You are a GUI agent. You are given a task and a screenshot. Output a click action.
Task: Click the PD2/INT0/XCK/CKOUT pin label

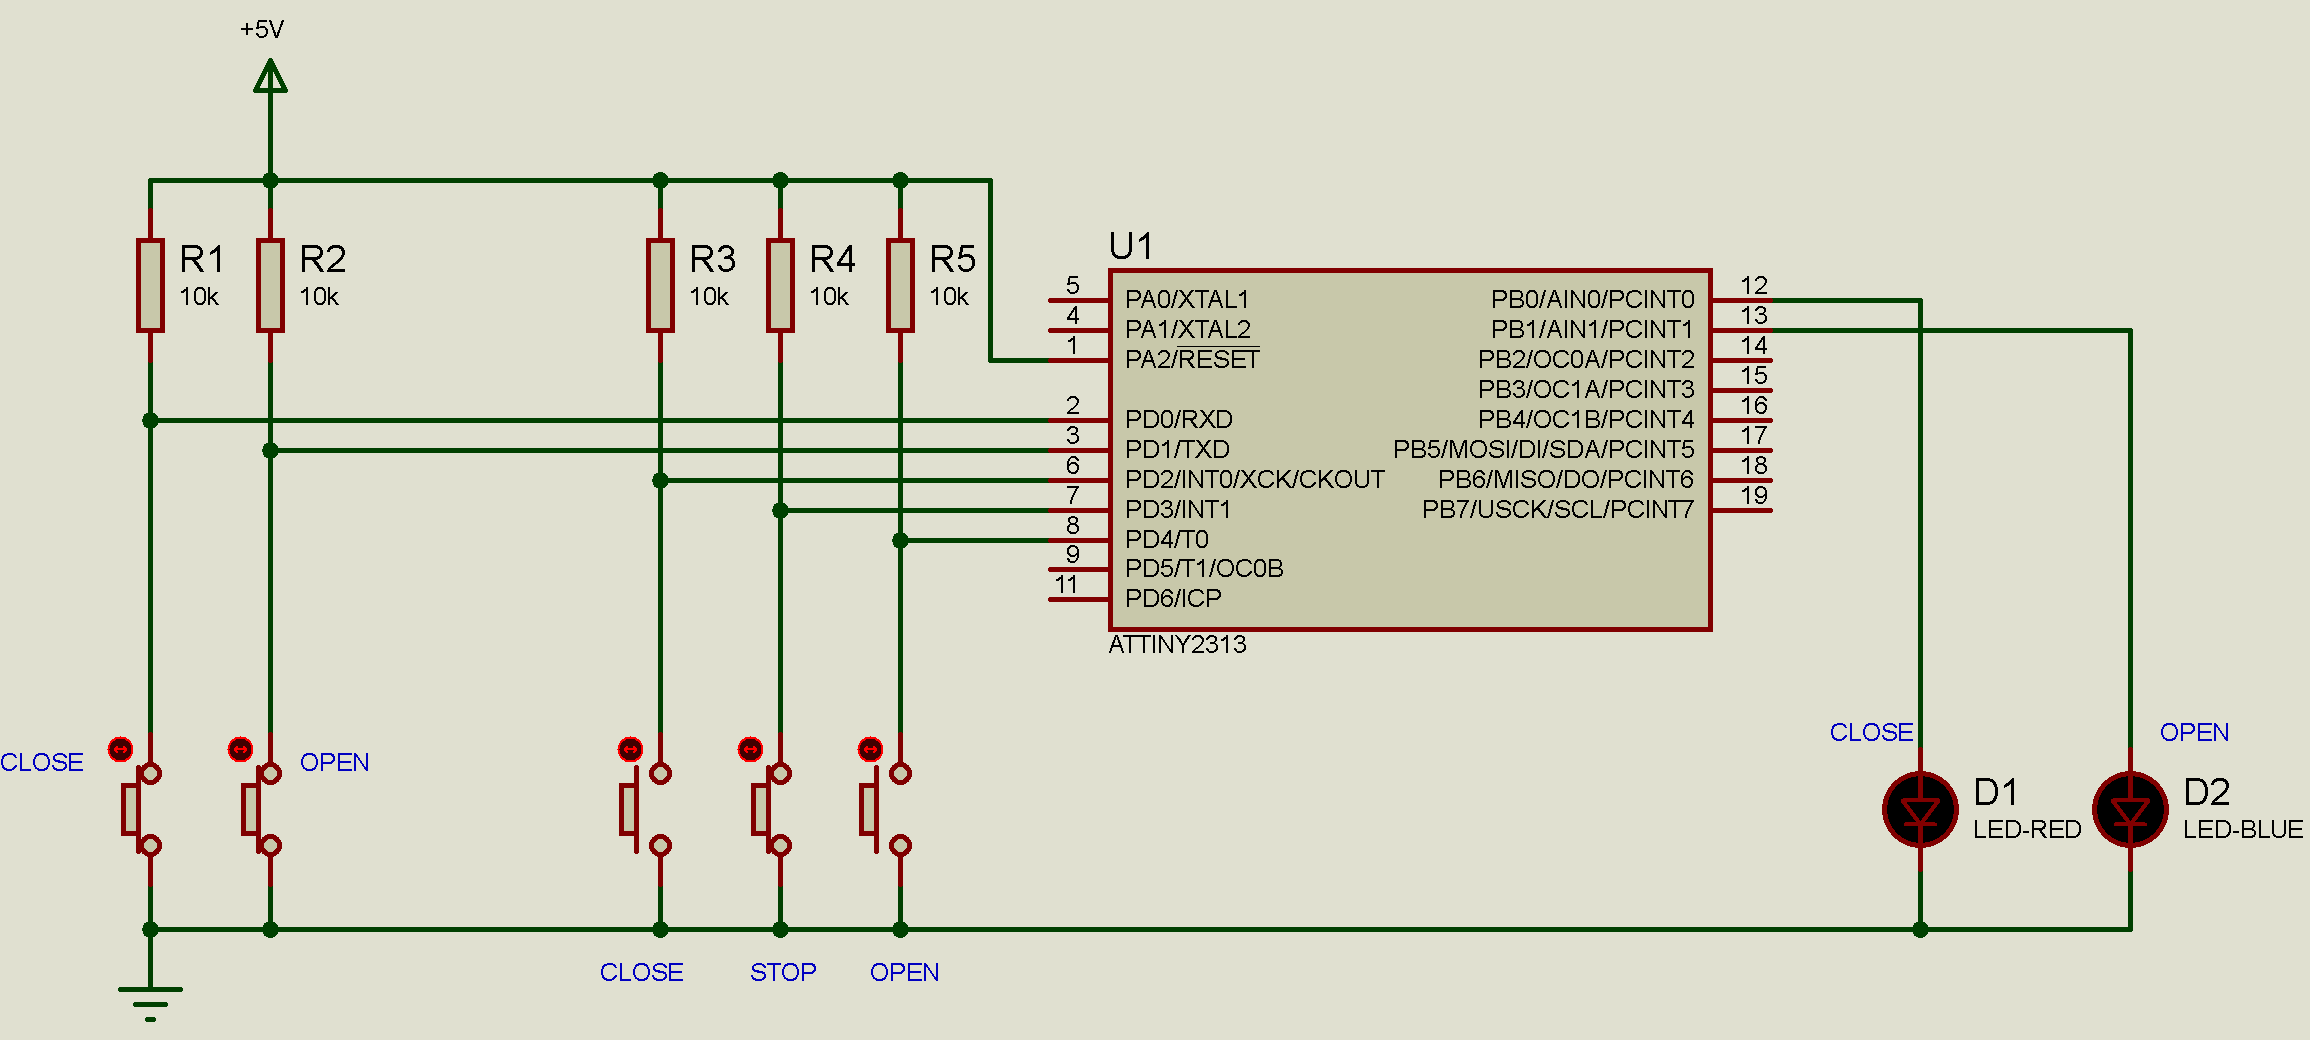(x=1255, y=479)
